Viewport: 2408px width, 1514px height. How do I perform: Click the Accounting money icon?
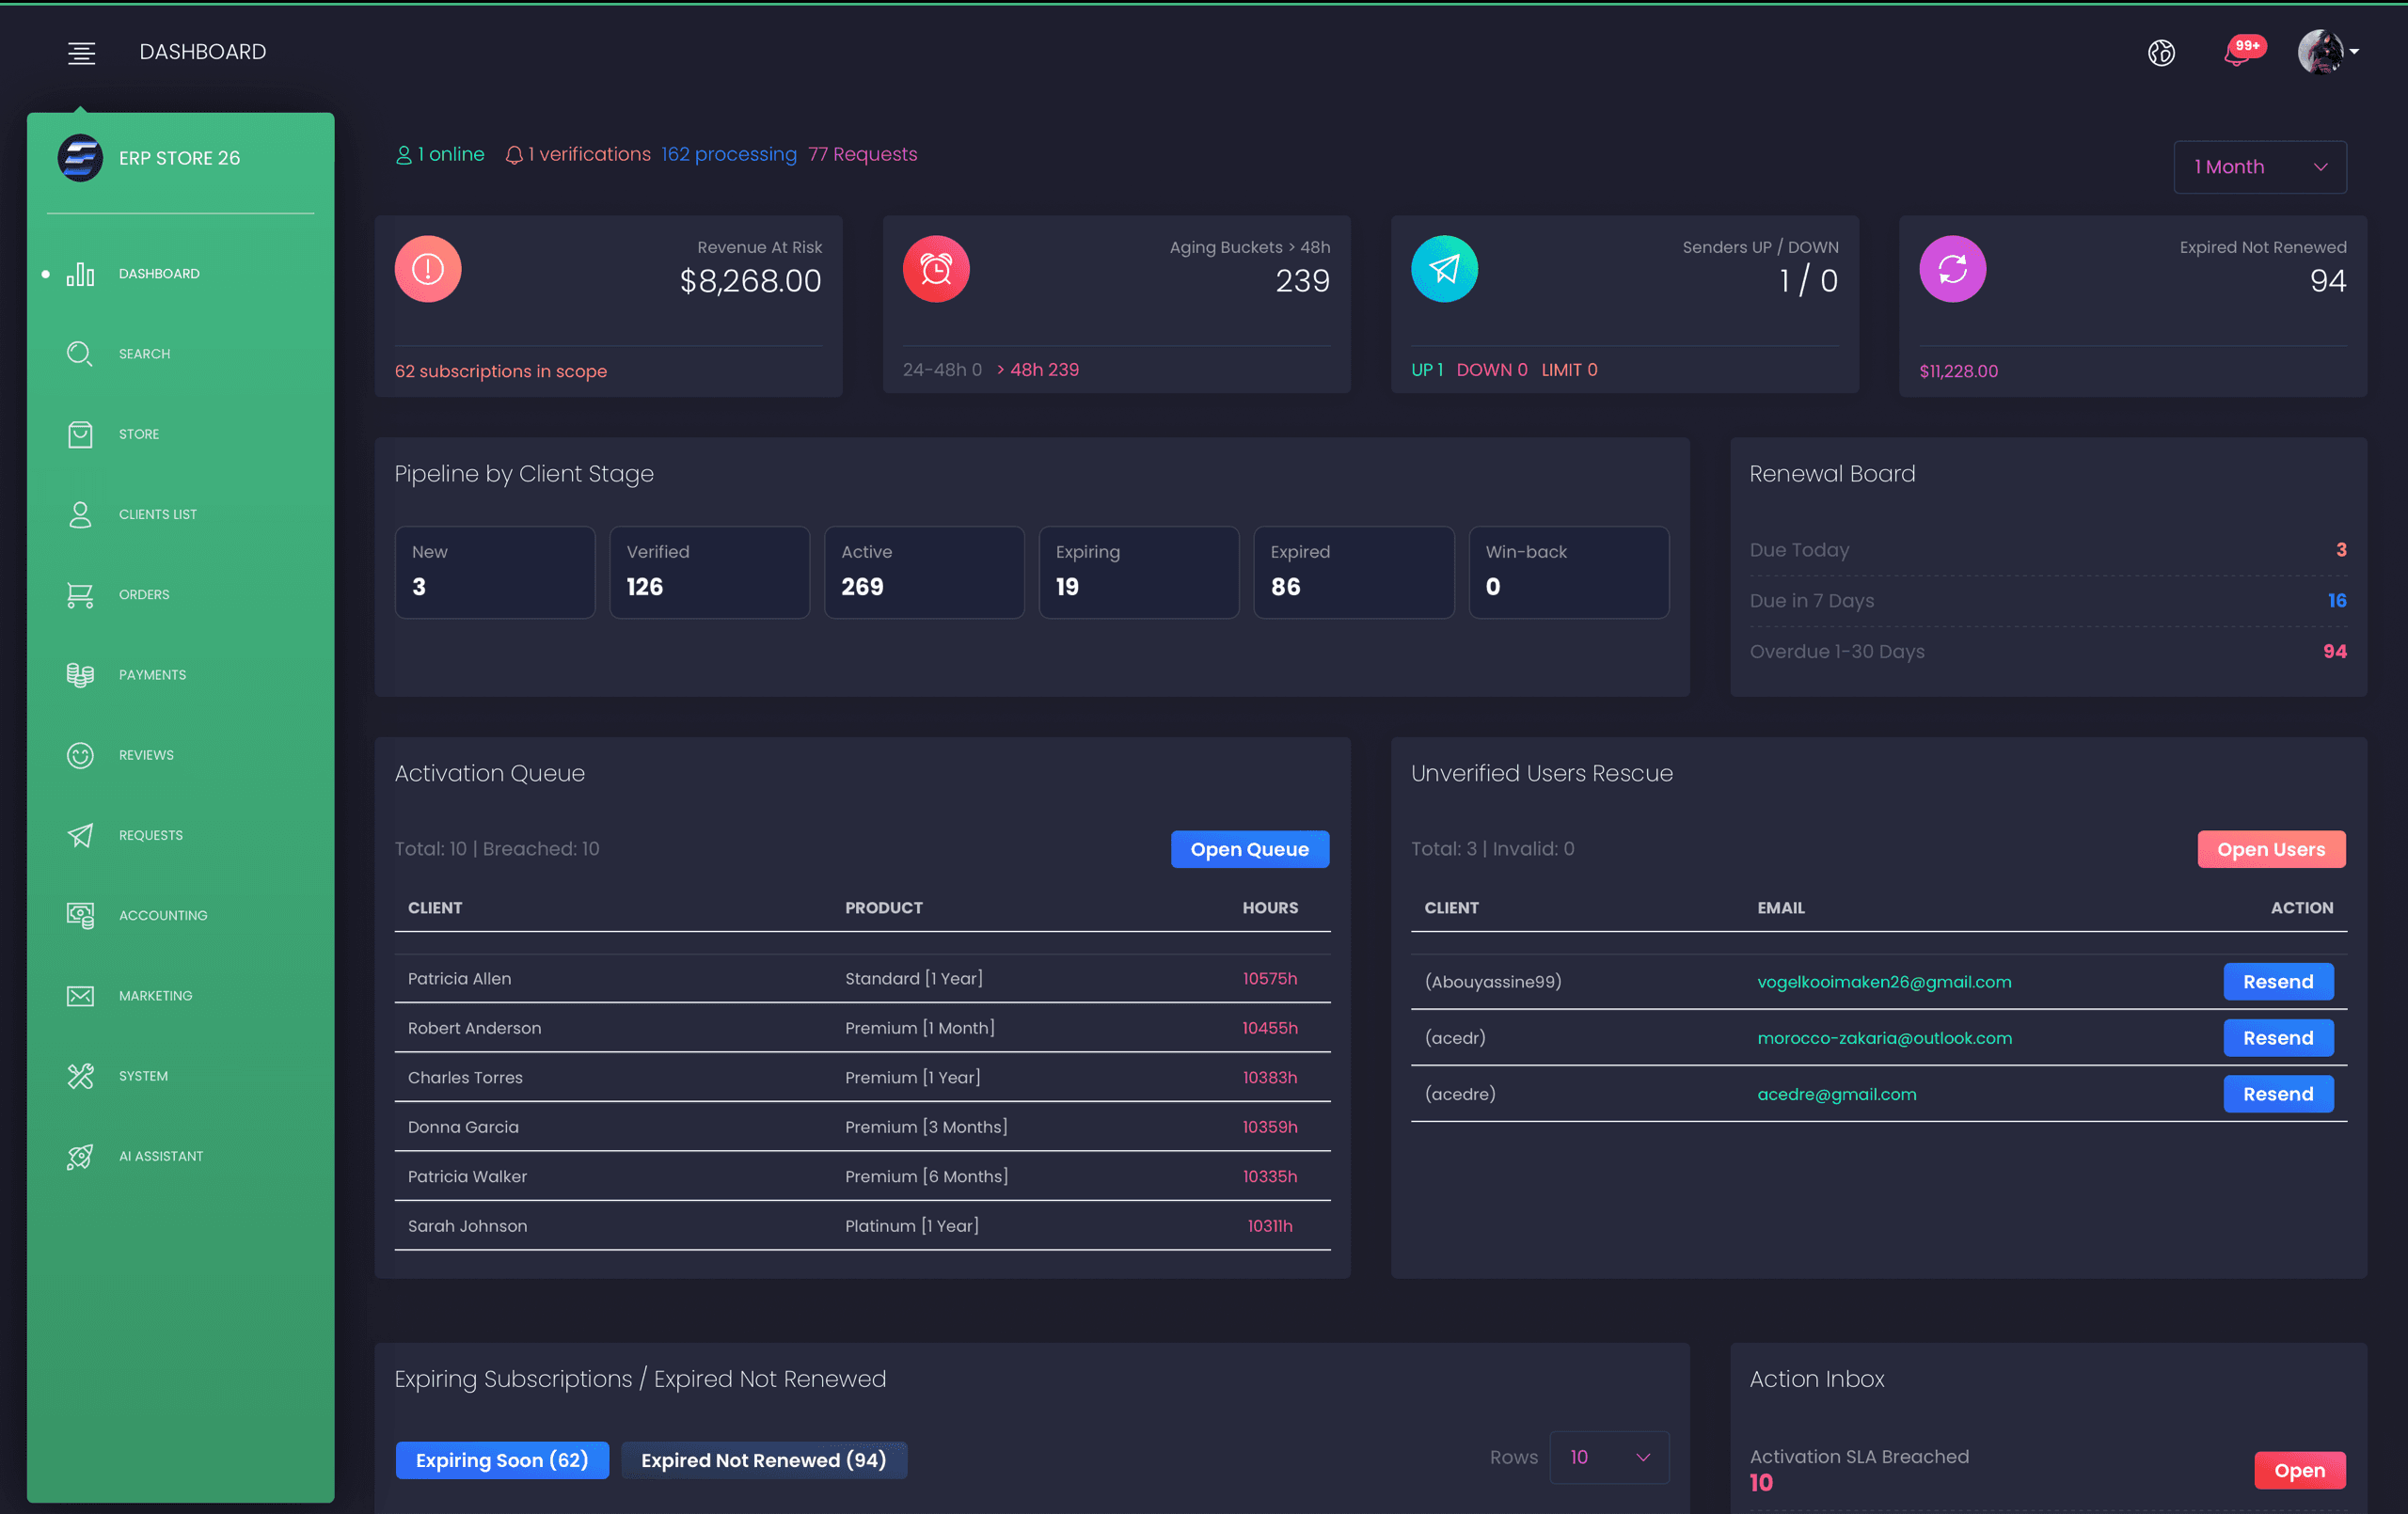point(80,915)
